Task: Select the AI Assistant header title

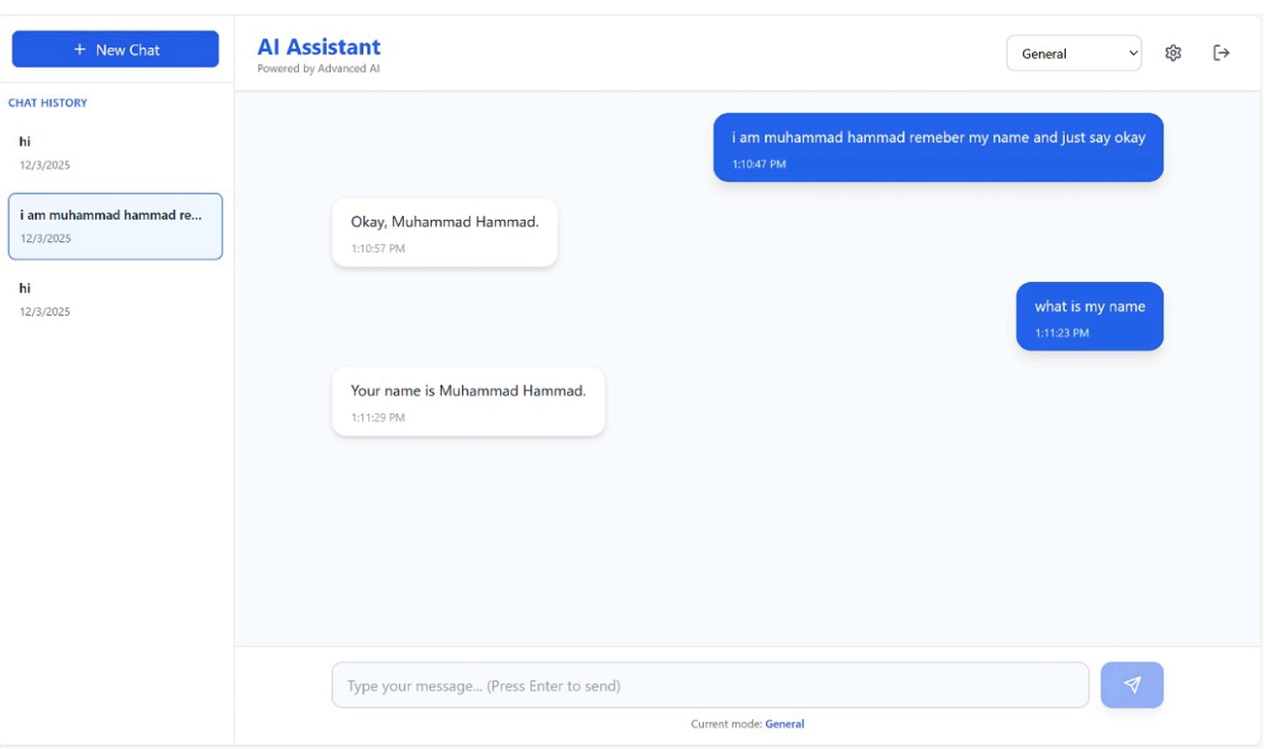Action: click(x=318, y=46)
